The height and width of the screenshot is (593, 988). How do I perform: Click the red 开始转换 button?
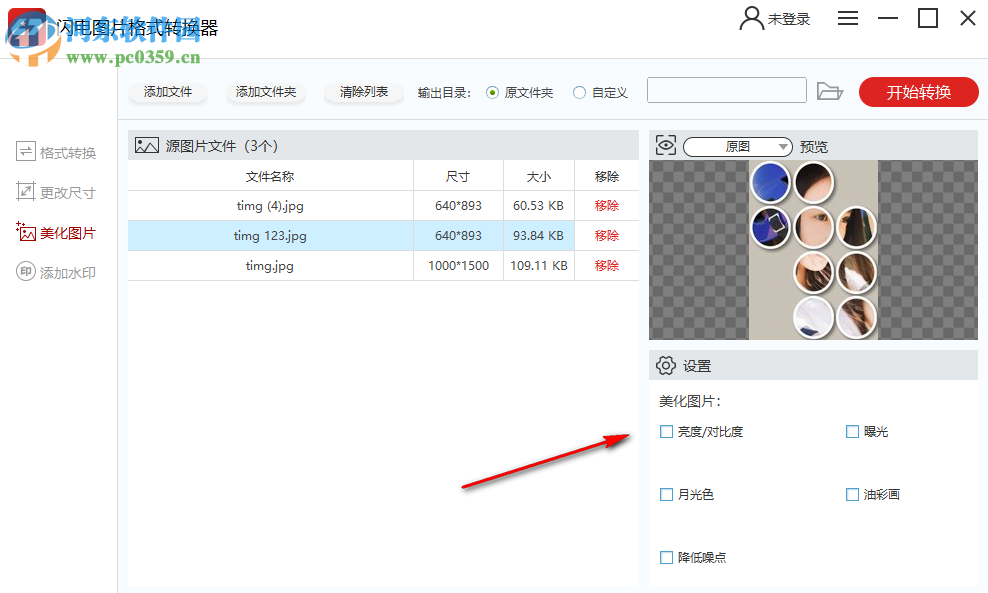point(918,91)
